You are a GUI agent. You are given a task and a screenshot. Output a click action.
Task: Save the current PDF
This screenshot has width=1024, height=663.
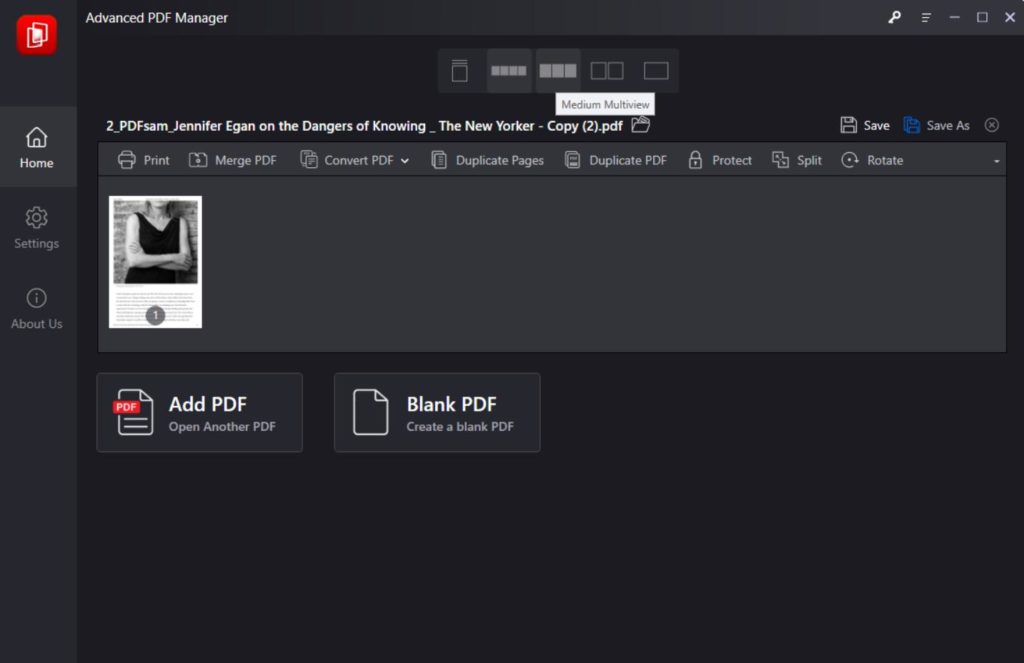click(x=865, y=125)
